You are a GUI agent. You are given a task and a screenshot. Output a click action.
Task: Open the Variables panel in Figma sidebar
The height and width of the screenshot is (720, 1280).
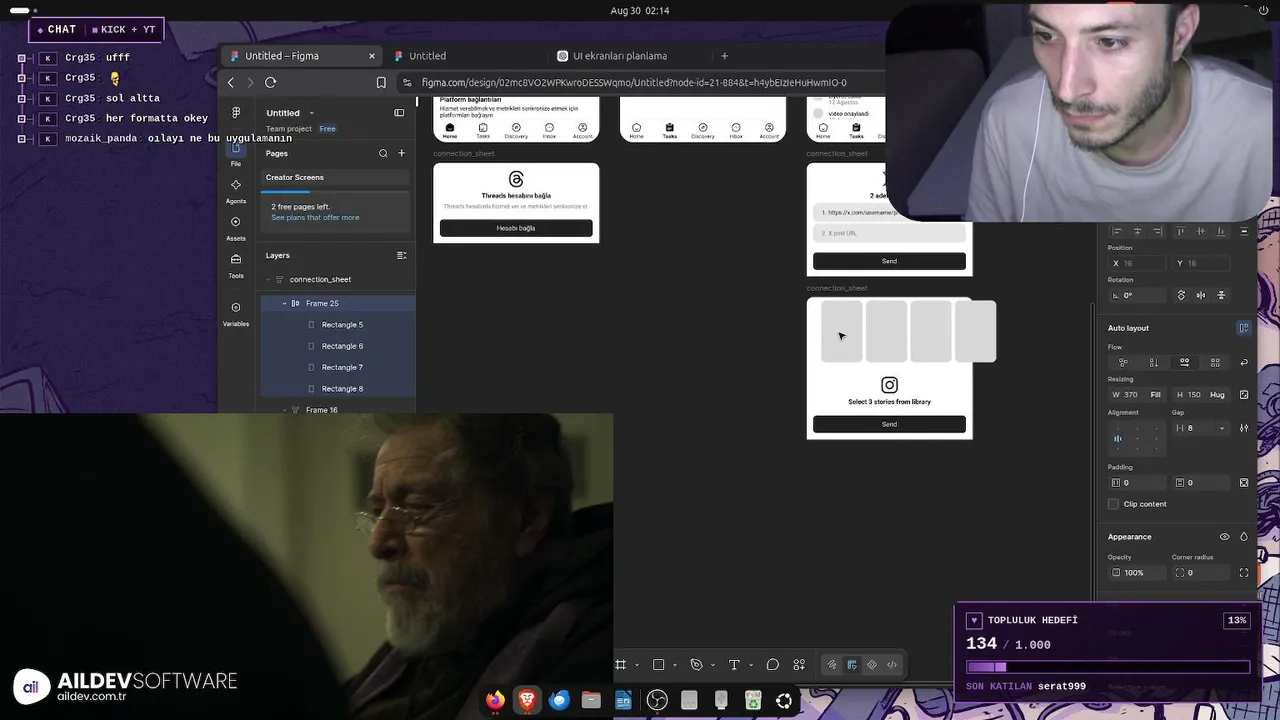236,313
